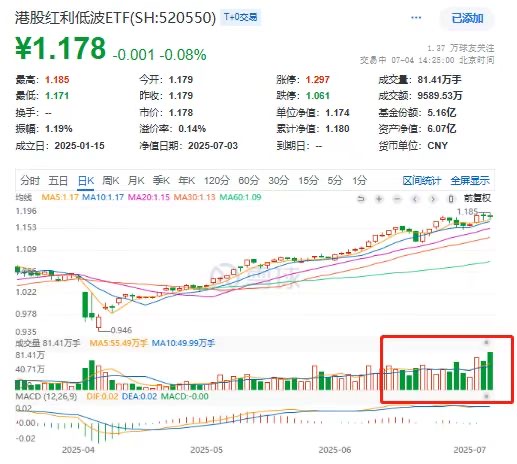
Task: Click the 单位净值 1.174 value
Action: (337, 113)
